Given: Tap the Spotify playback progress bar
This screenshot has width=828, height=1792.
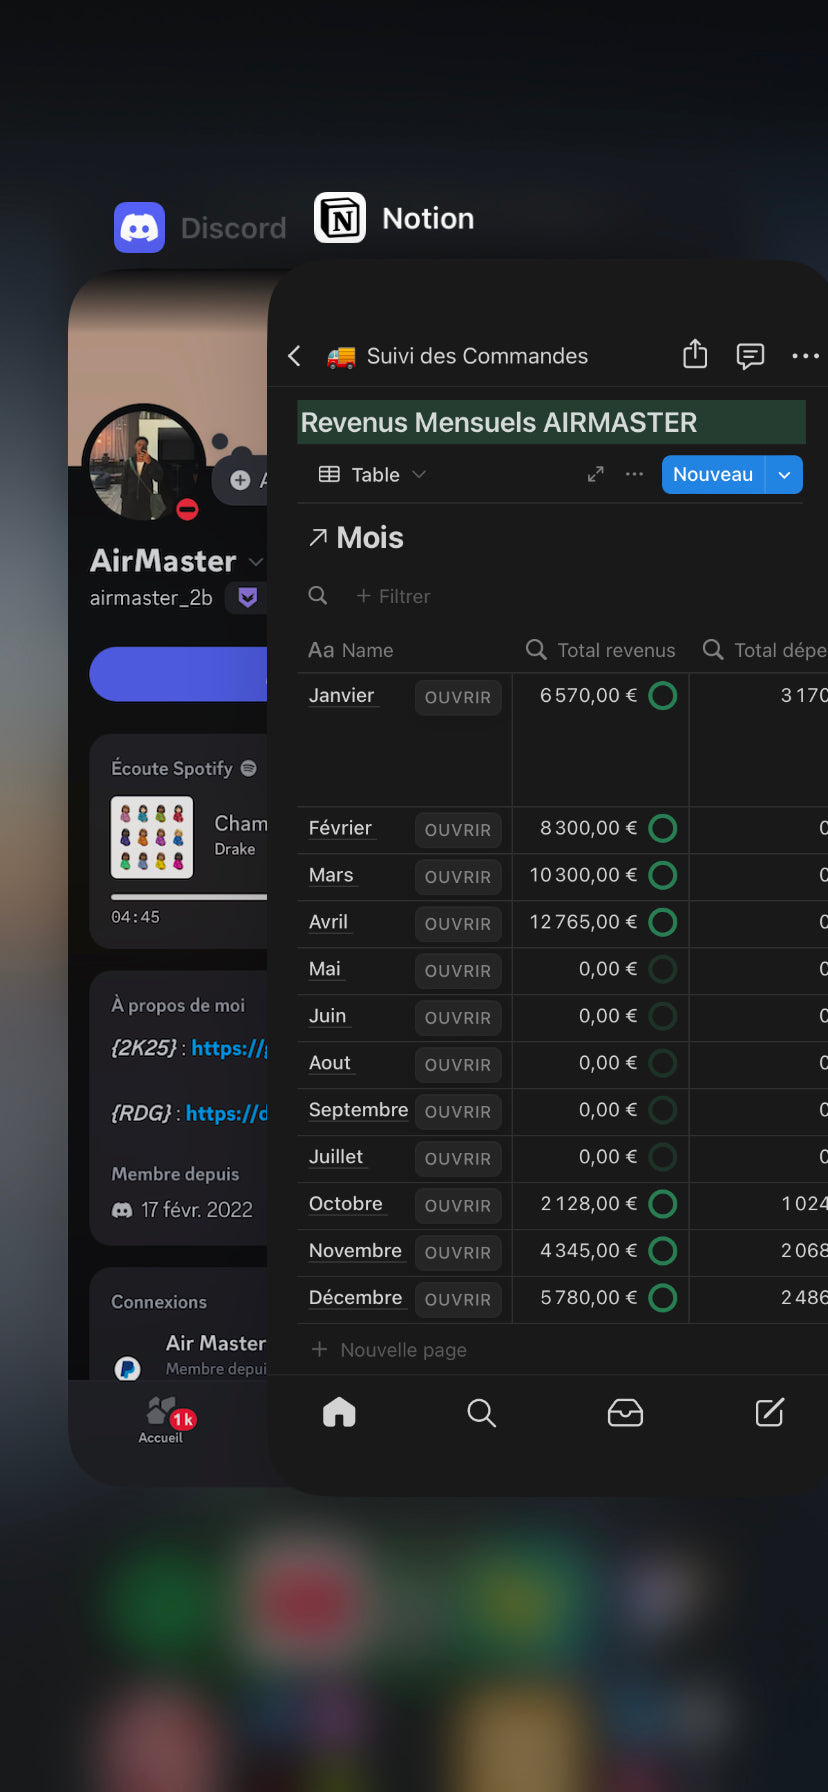Looking at the screenshot, I should (188, 897).
